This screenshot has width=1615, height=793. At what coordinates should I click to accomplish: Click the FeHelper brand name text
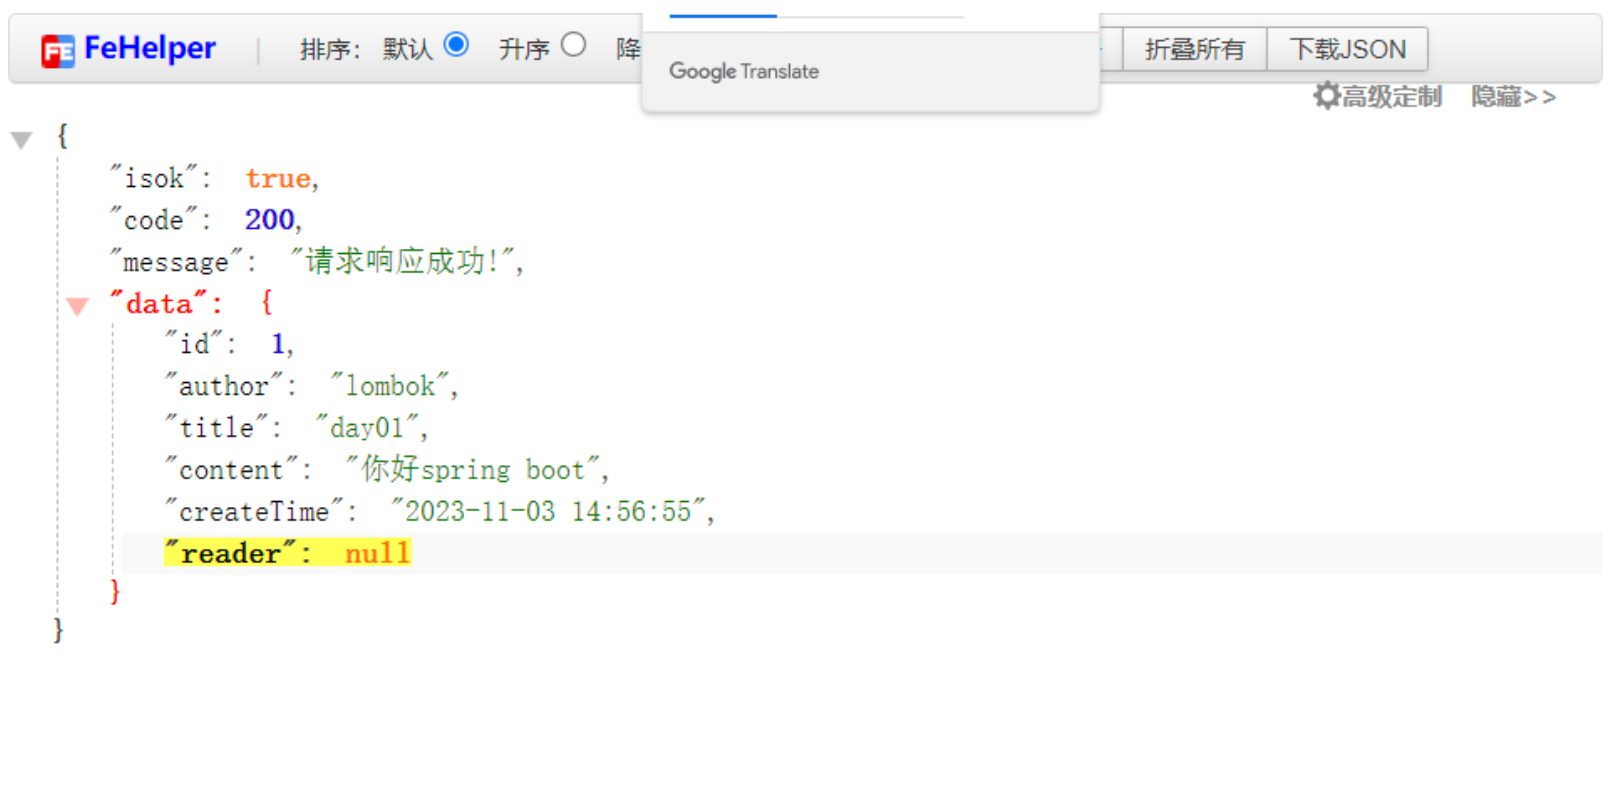[150, 48]
